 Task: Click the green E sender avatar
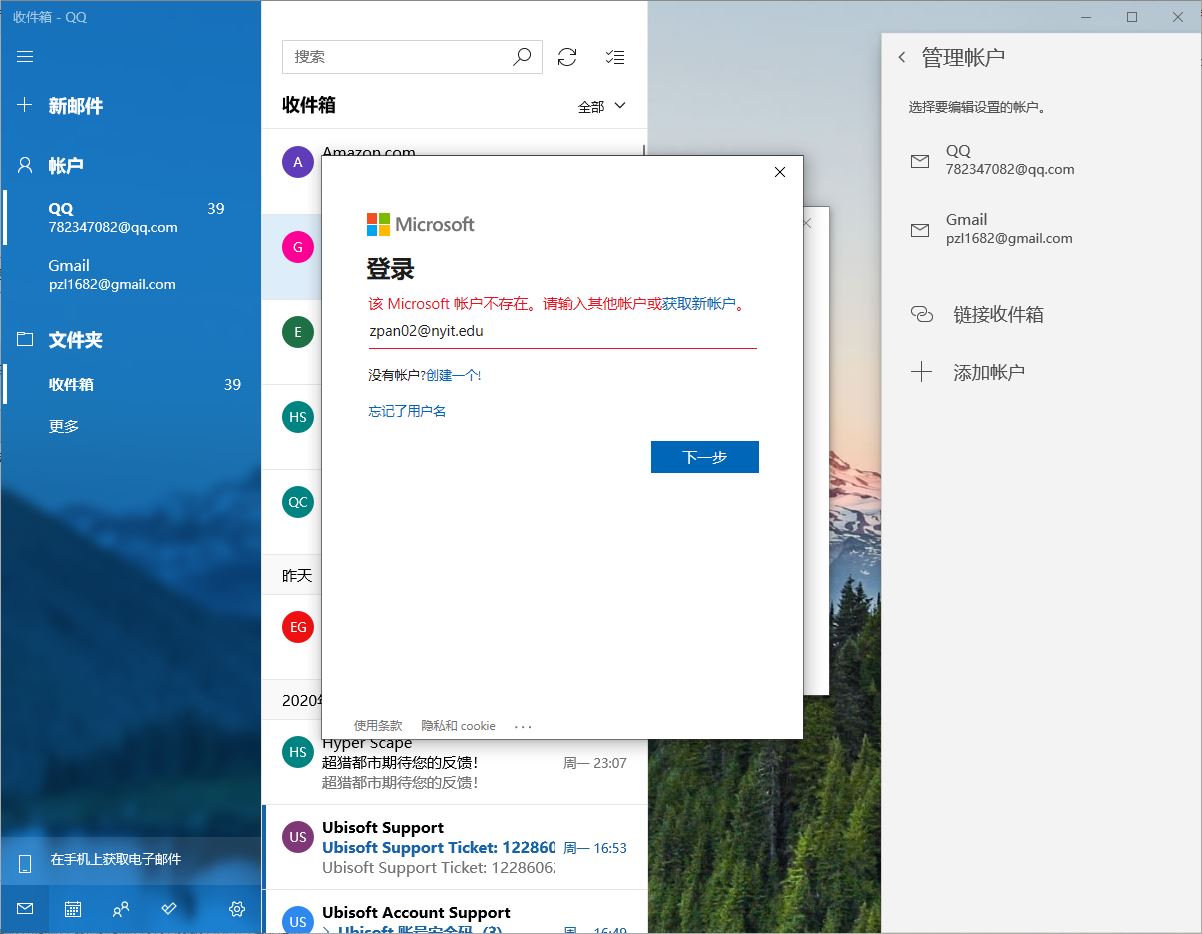pyautogui.click(x=298, y=332)
